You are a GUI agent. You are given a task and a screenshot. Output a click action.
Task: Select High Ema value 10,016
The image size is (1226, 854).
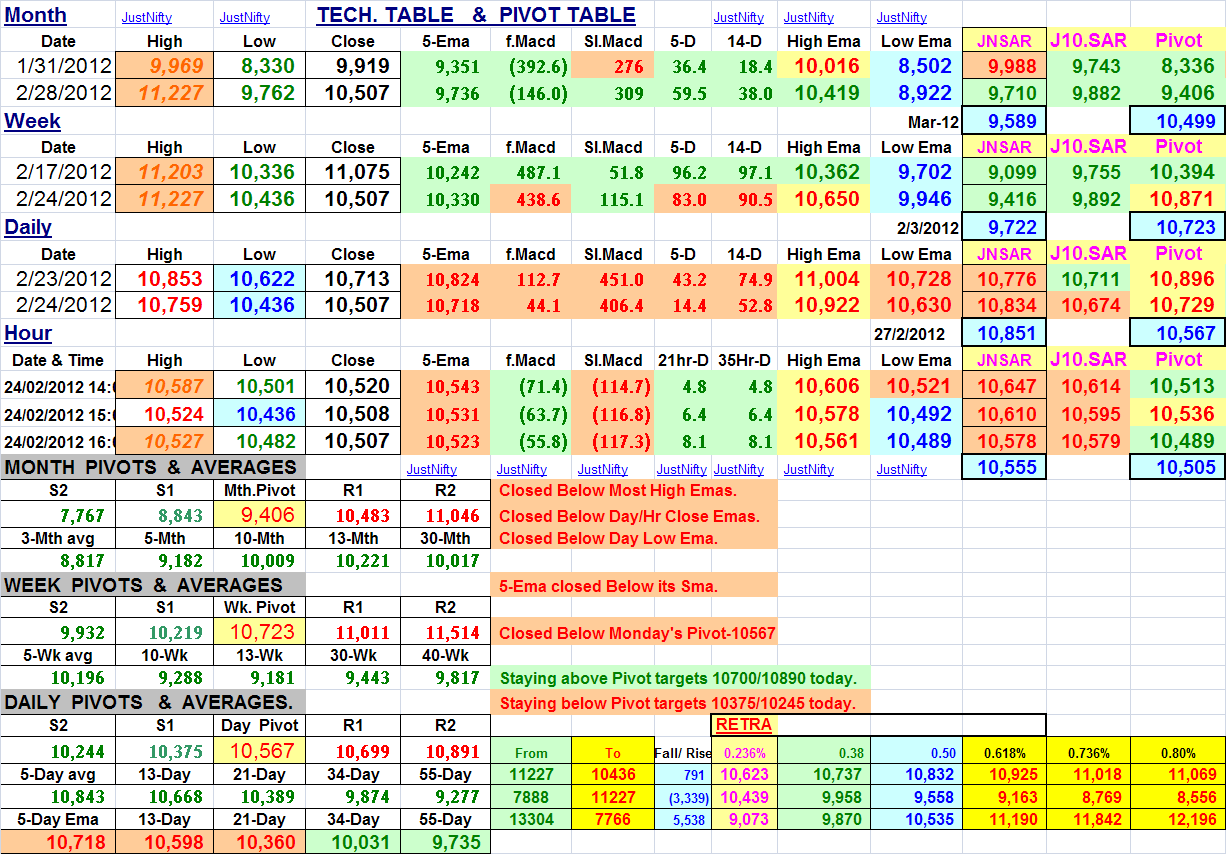(824, 67)
